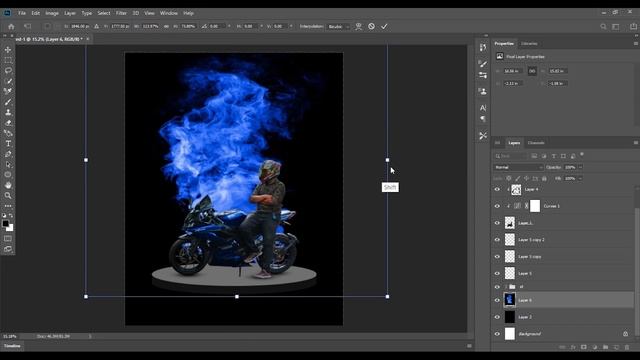Screen dimensions: 640x360
Task: Select the Move tool
Action: click(x=8, y=49)
